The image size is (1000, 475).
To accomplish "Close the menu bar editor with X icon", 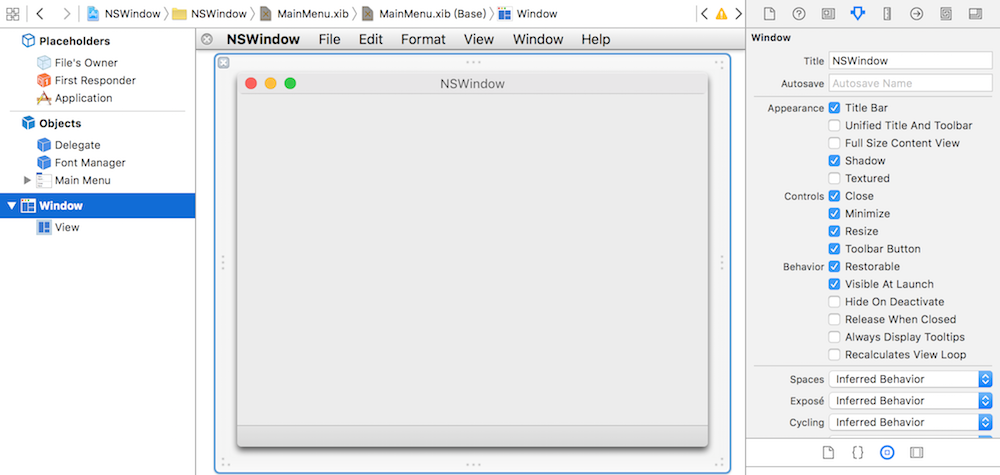I will pos(207,40).
